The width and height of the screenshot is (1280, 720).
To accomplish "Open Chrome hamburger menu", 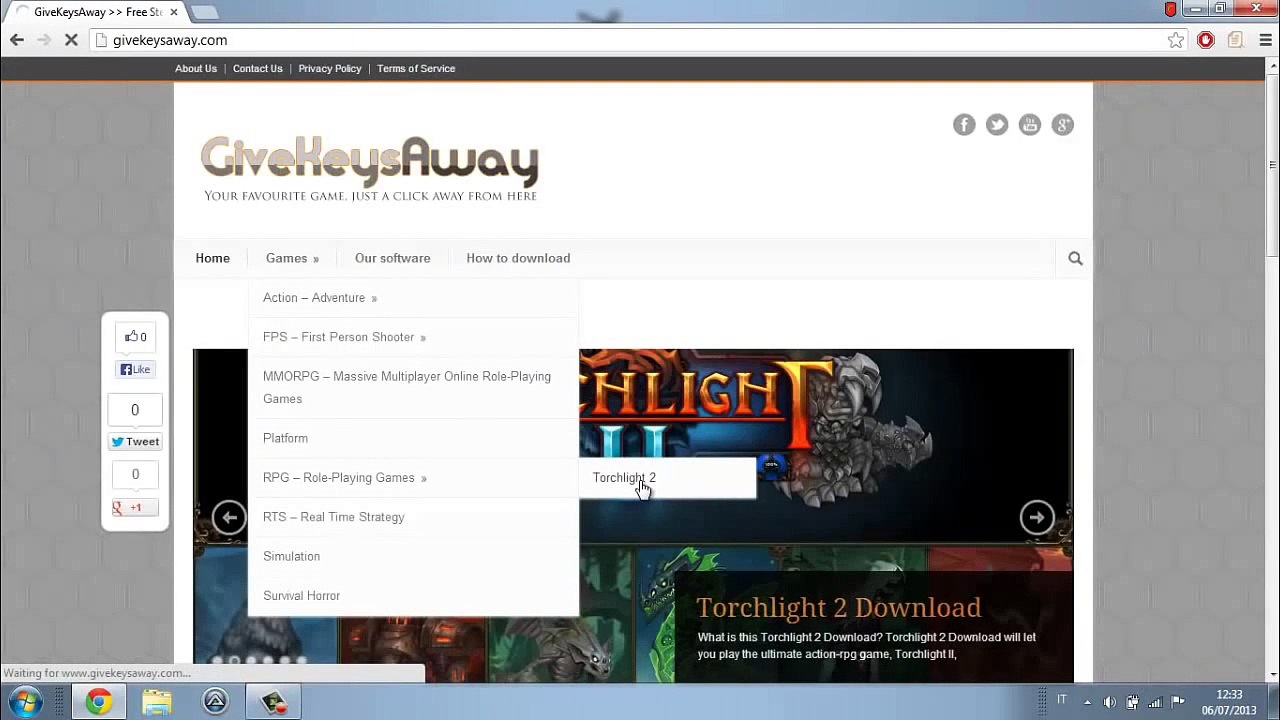I will 1265,40.
